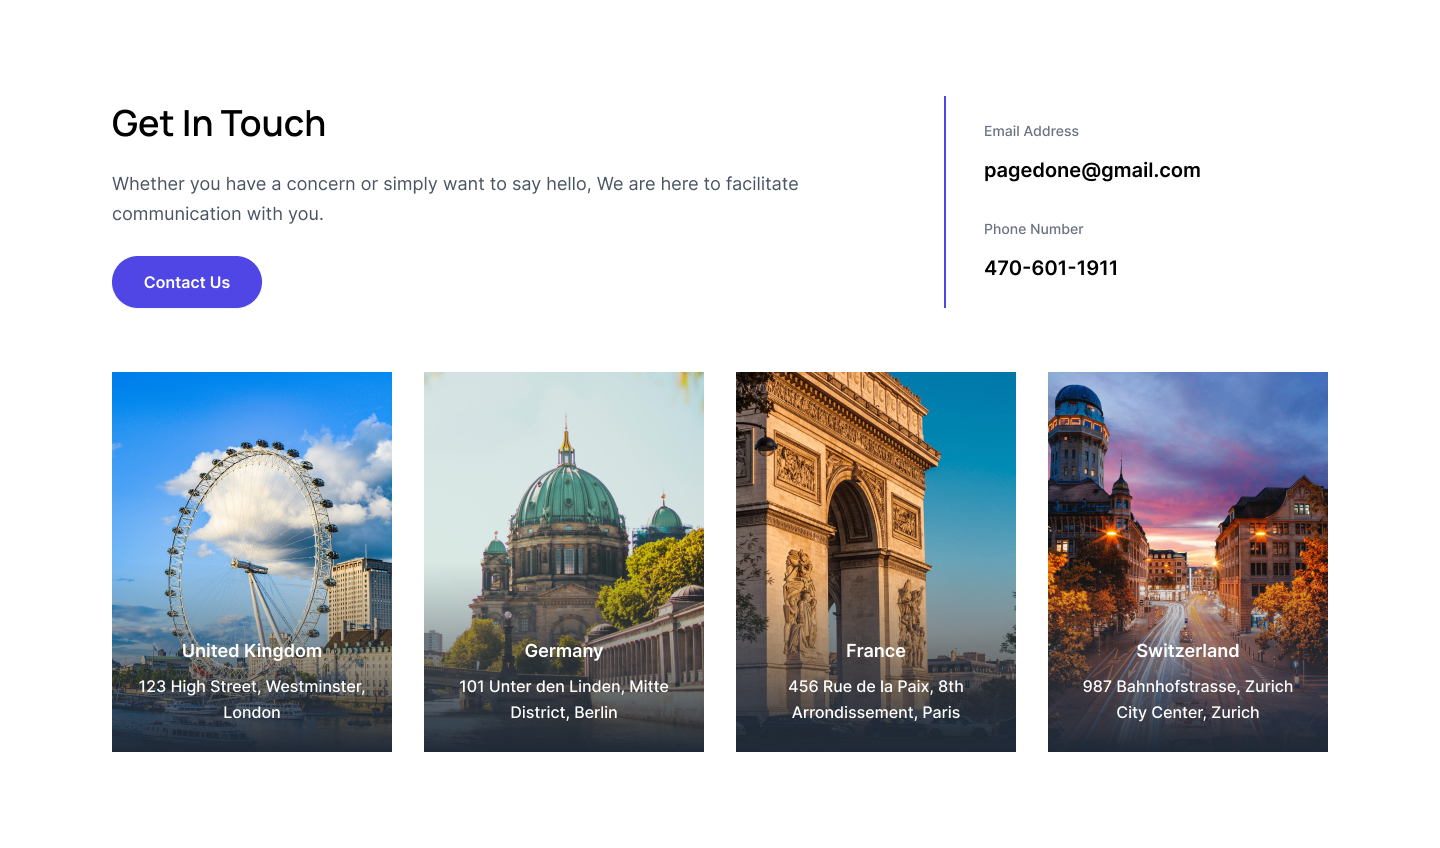Click the 456 Rue de la Paix address

[876, 699]
